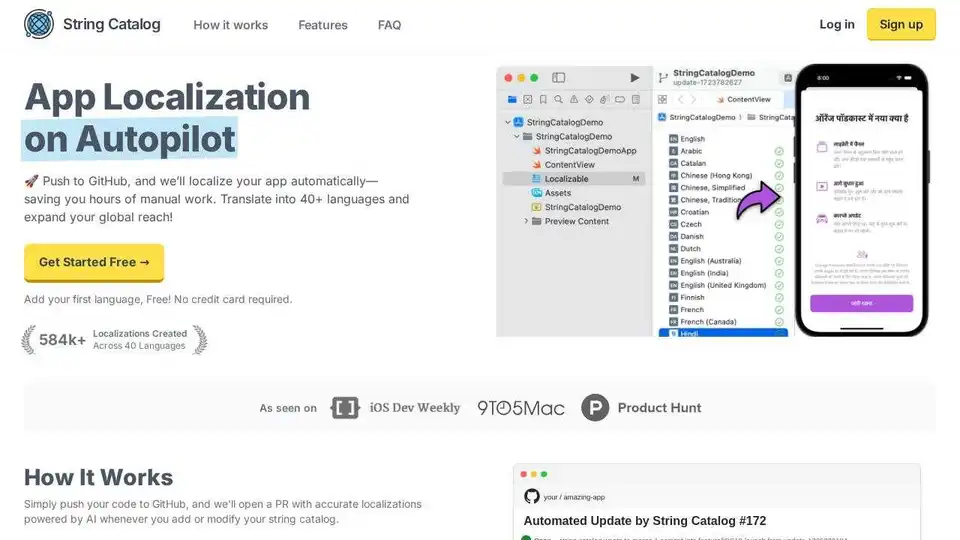Image resolution: width=960 pixels, height=540 pixels.
Task: Select Finnish in the language list
Action: click(x=686, y=298)
